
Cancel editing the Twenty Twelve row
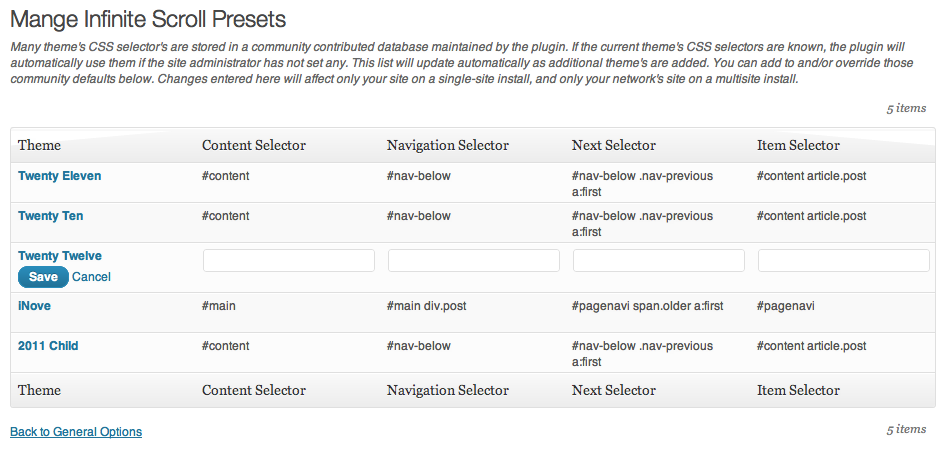[x=91, y=277]
